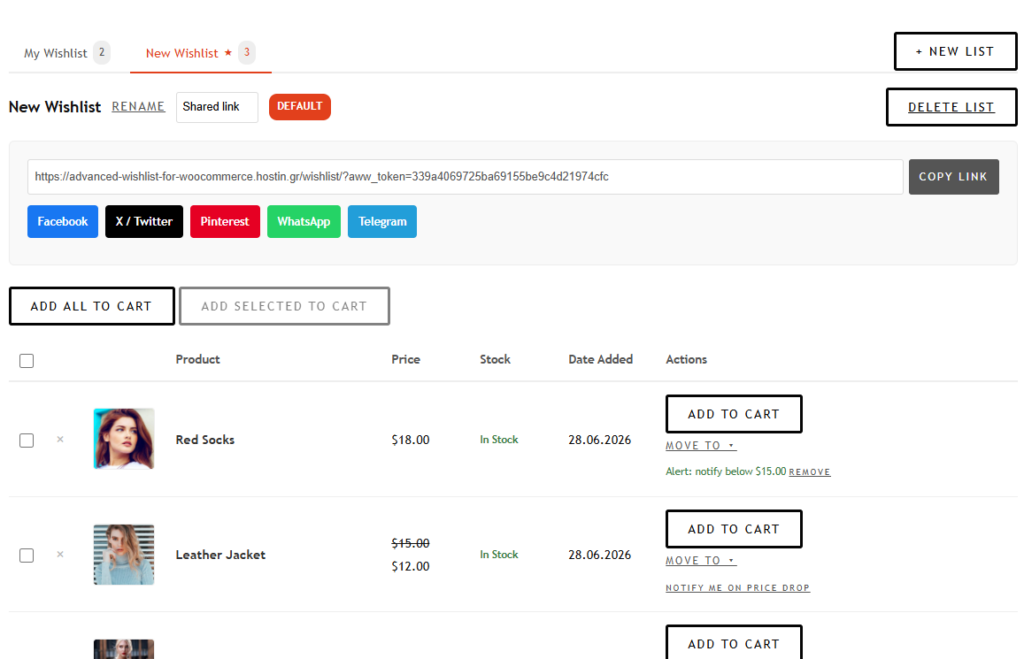This screenshot has width=1024, height=659.
Task: Share wishlist via WhatsApp
Action: click(304, 221)
